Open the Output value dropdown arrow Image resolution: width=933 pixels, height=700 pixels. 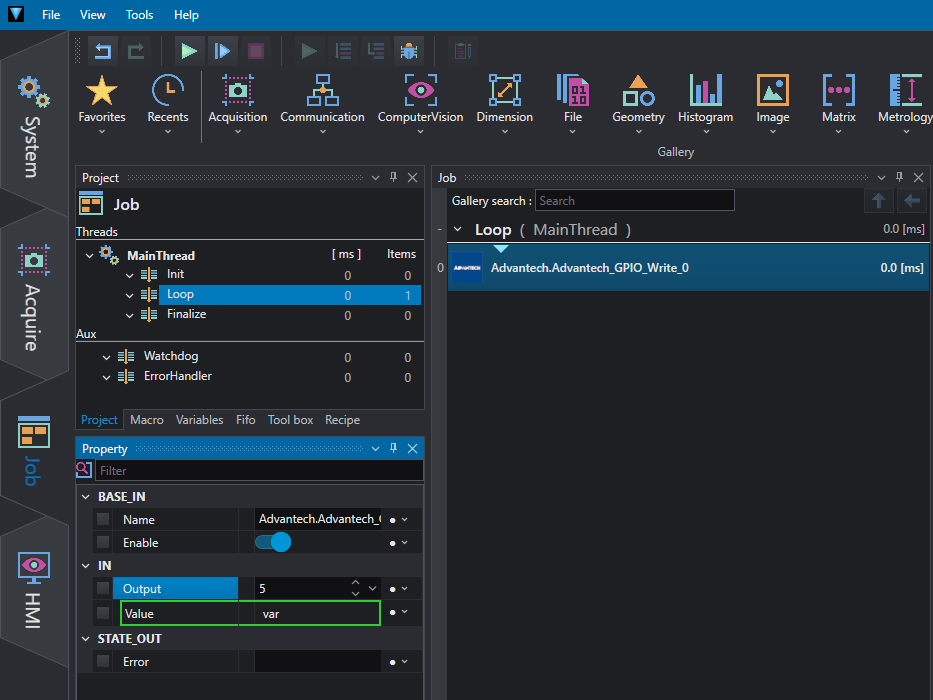pos(373,589)
